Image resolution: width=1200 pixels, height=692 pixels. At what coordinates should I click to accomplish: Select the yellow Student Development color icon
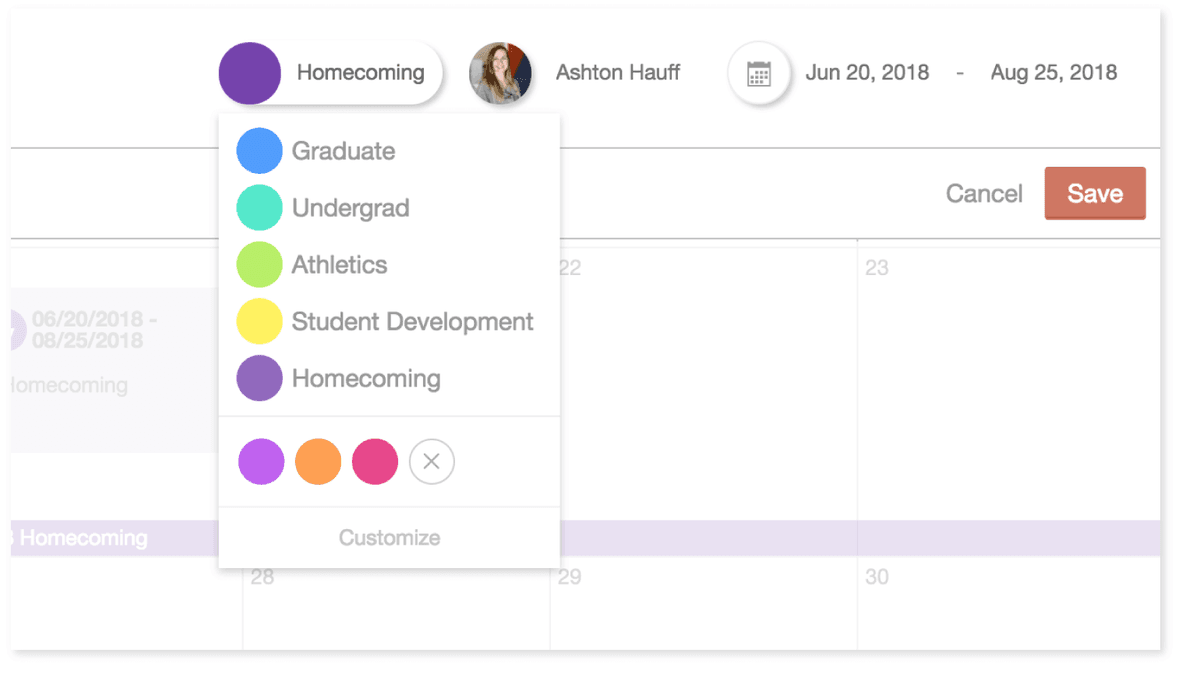tap(259, 321)
